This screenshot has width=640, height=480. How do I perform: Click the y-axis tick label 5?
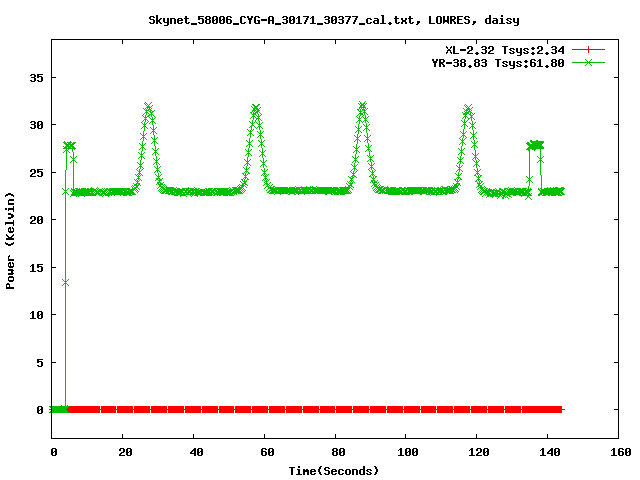(x=40, y=362)
